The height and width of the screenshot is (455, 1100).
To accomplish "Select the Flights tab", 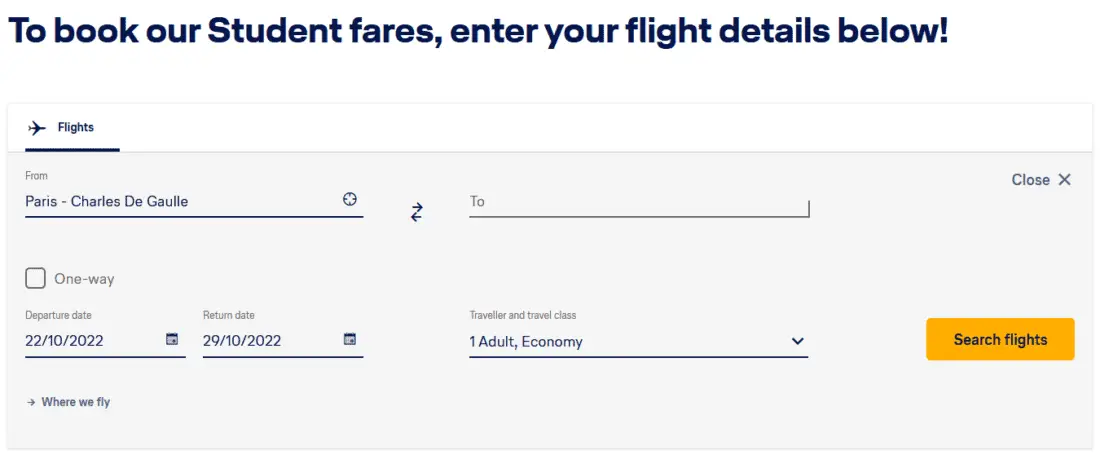I will 75,128.
